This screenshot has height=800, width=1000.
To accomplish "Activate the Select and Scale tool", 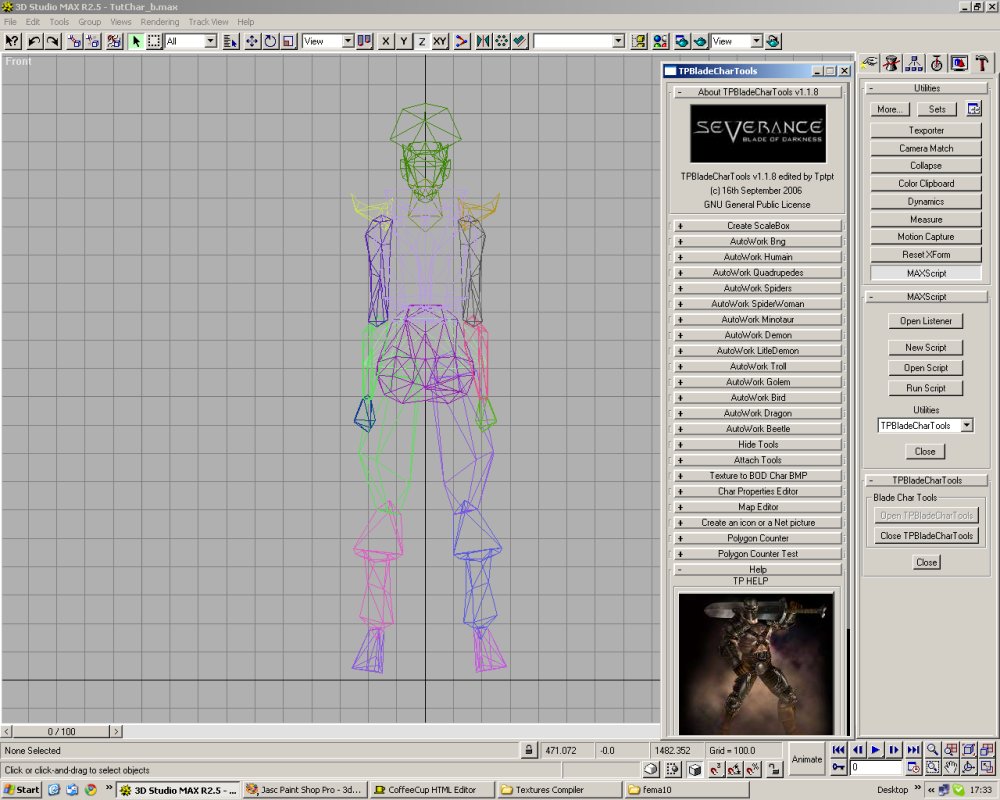I will (289, 41).
